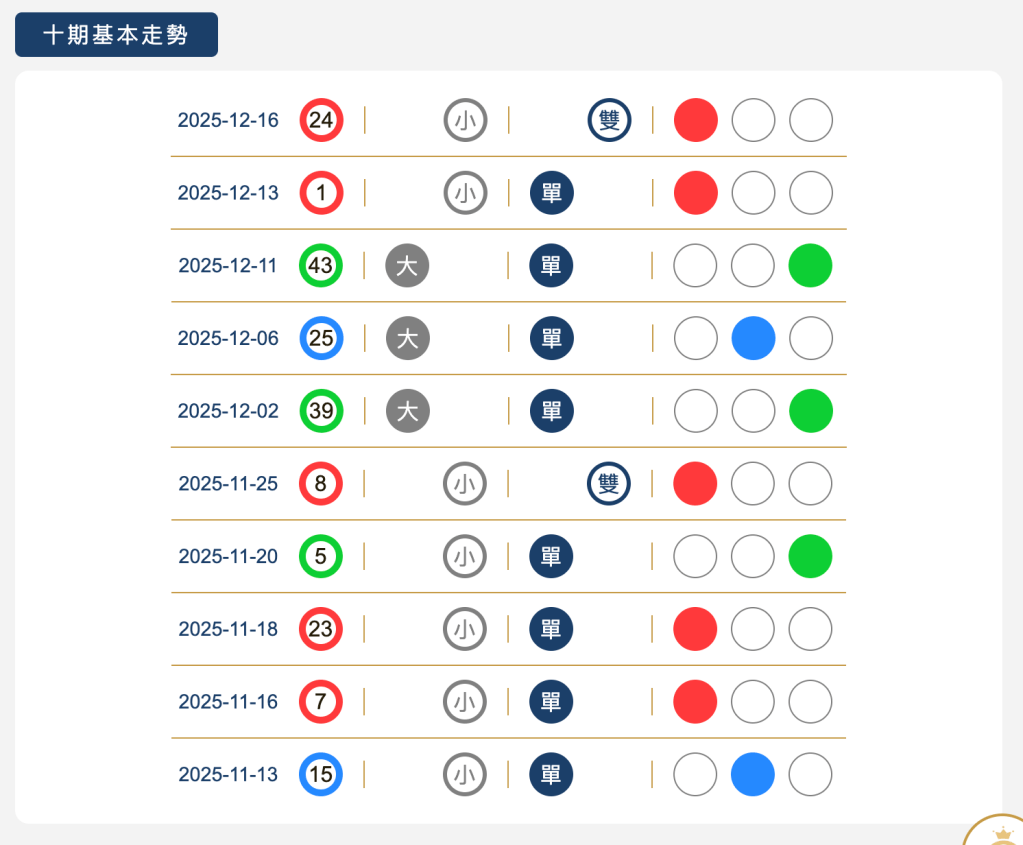
Task: Click 小 icon in the 2025-12-13 row
Action: coord(465,193)
